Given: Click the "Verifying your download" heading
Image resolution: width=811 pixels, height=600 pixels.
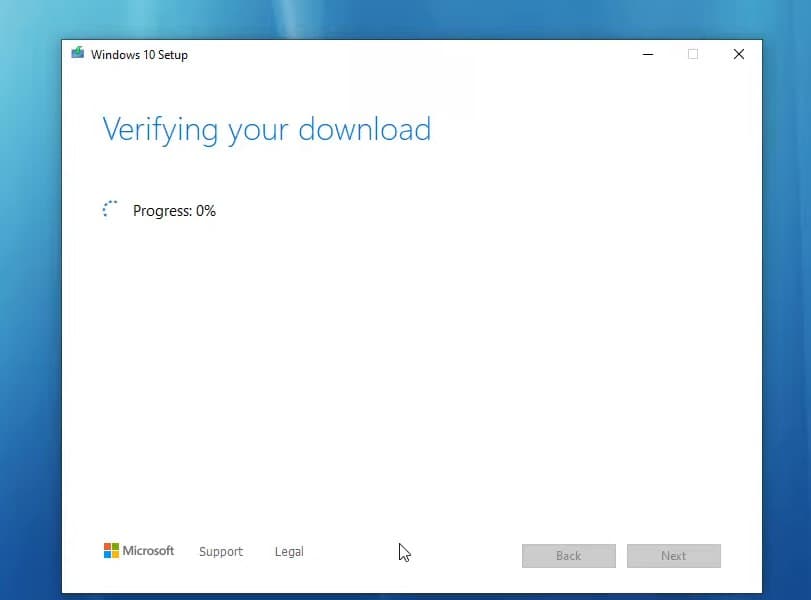Looking at the screenshot, I should tap(266, 130).
